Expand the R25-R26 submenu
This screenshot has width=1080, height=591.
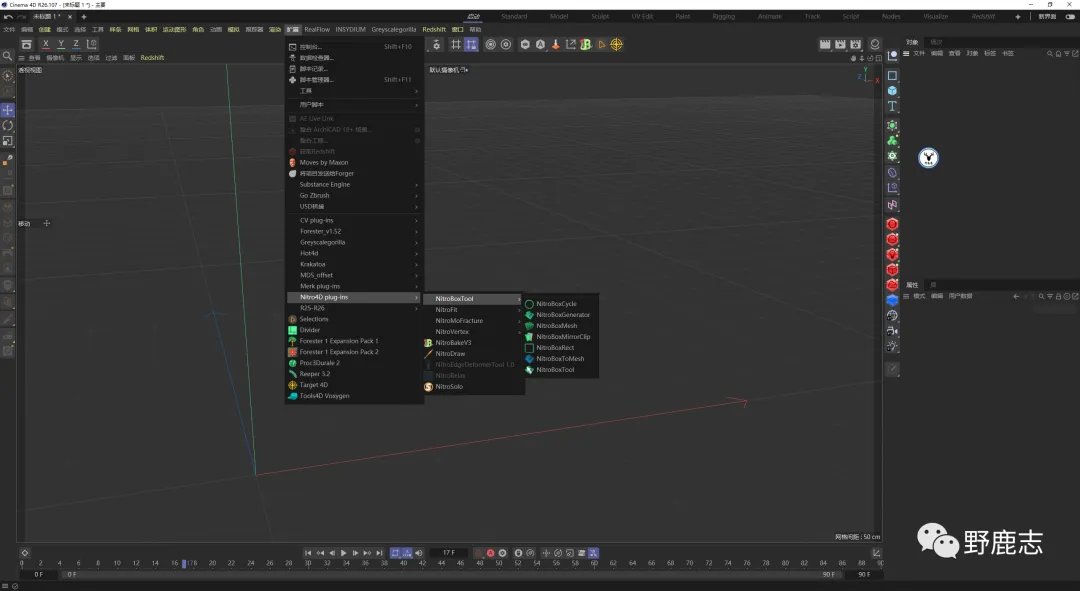[354, 308]
